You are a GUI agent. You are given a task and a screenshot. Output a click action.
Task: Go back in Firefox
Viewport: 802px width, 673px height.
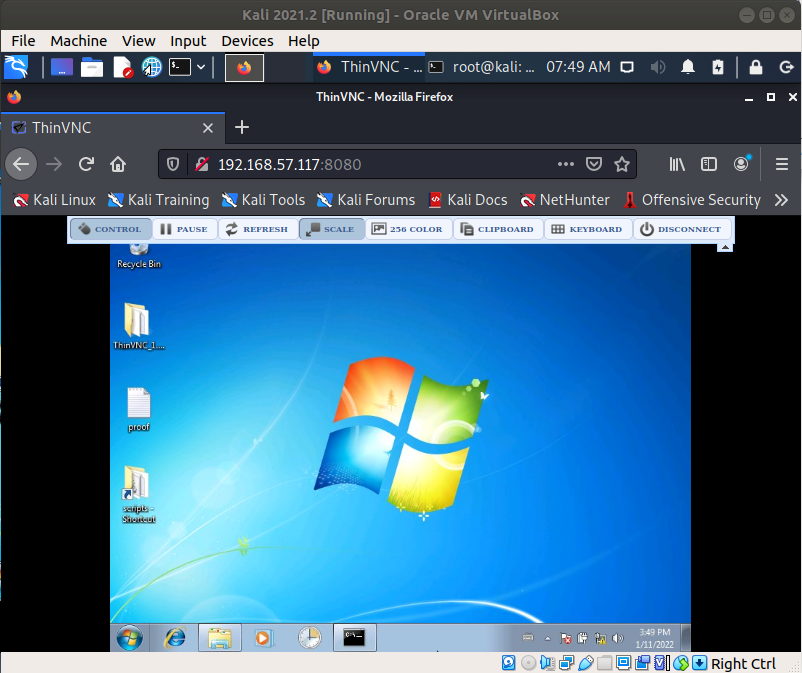point(21,164)
